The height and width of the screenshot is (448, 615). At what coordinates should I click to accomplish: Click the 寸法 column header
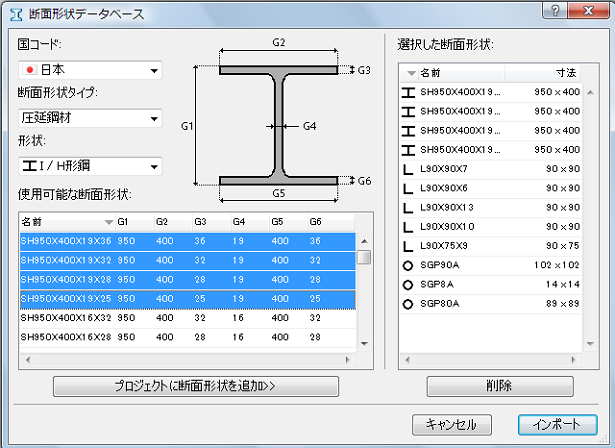(541, 73)
